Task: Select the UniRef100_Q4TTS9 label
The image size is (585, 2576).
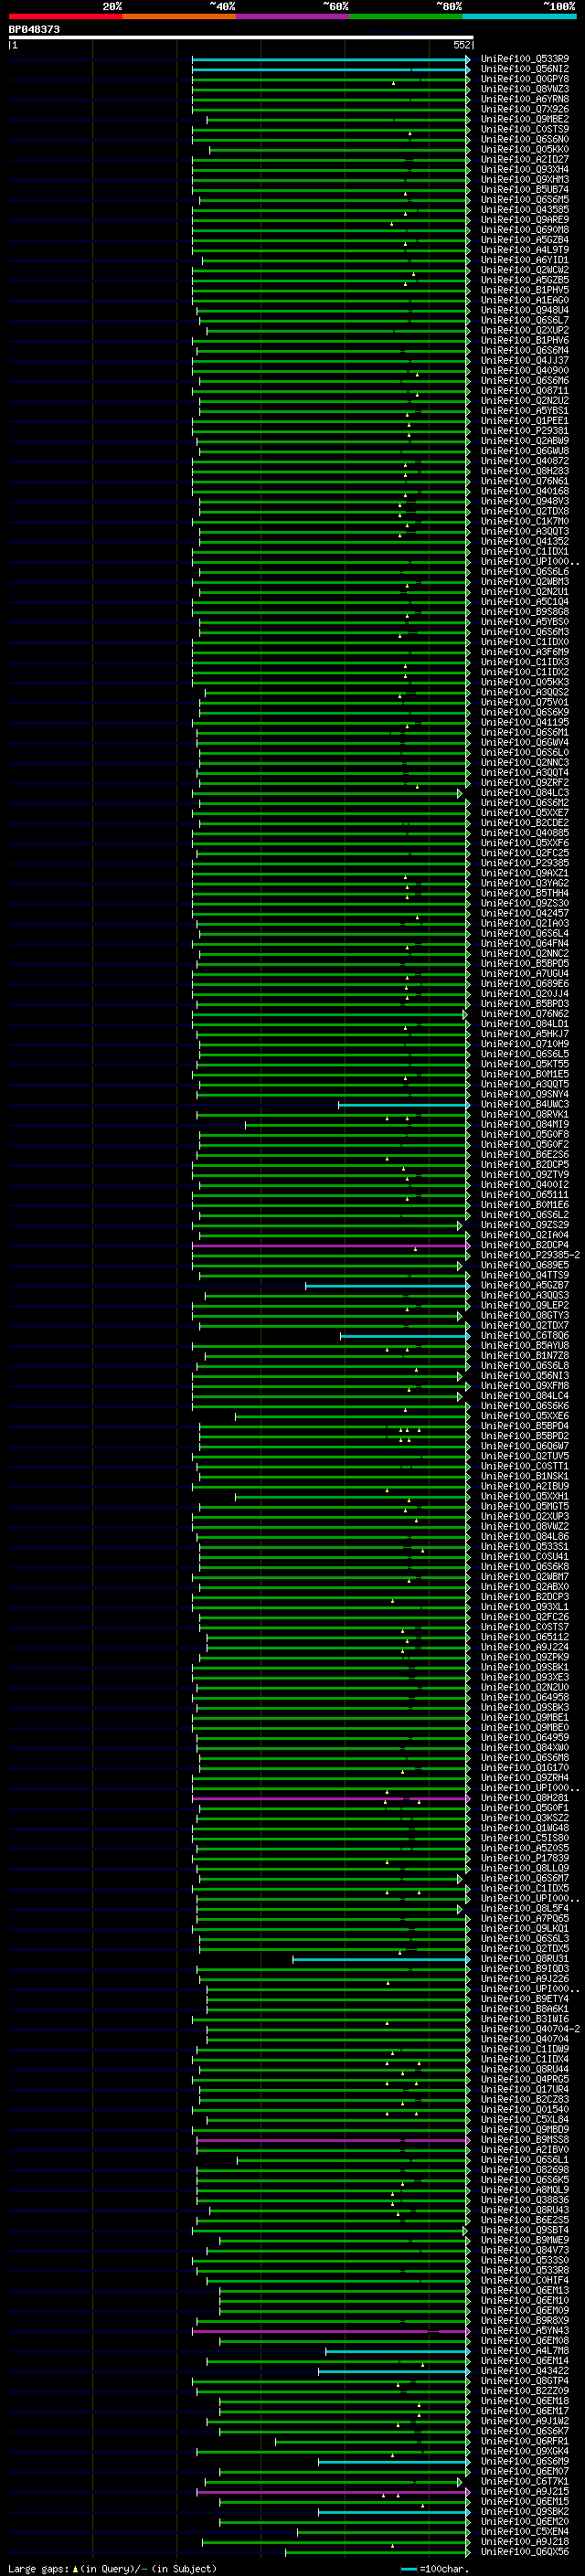Action: (525, 1276)
